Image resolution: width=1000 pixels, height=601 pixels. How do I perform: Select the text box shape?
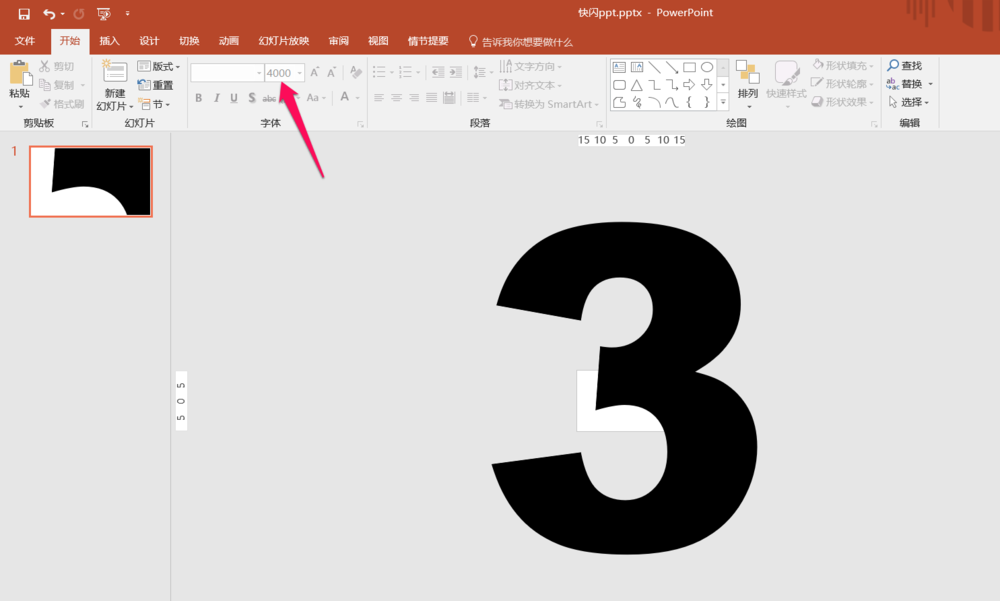[x=619, y=67]
